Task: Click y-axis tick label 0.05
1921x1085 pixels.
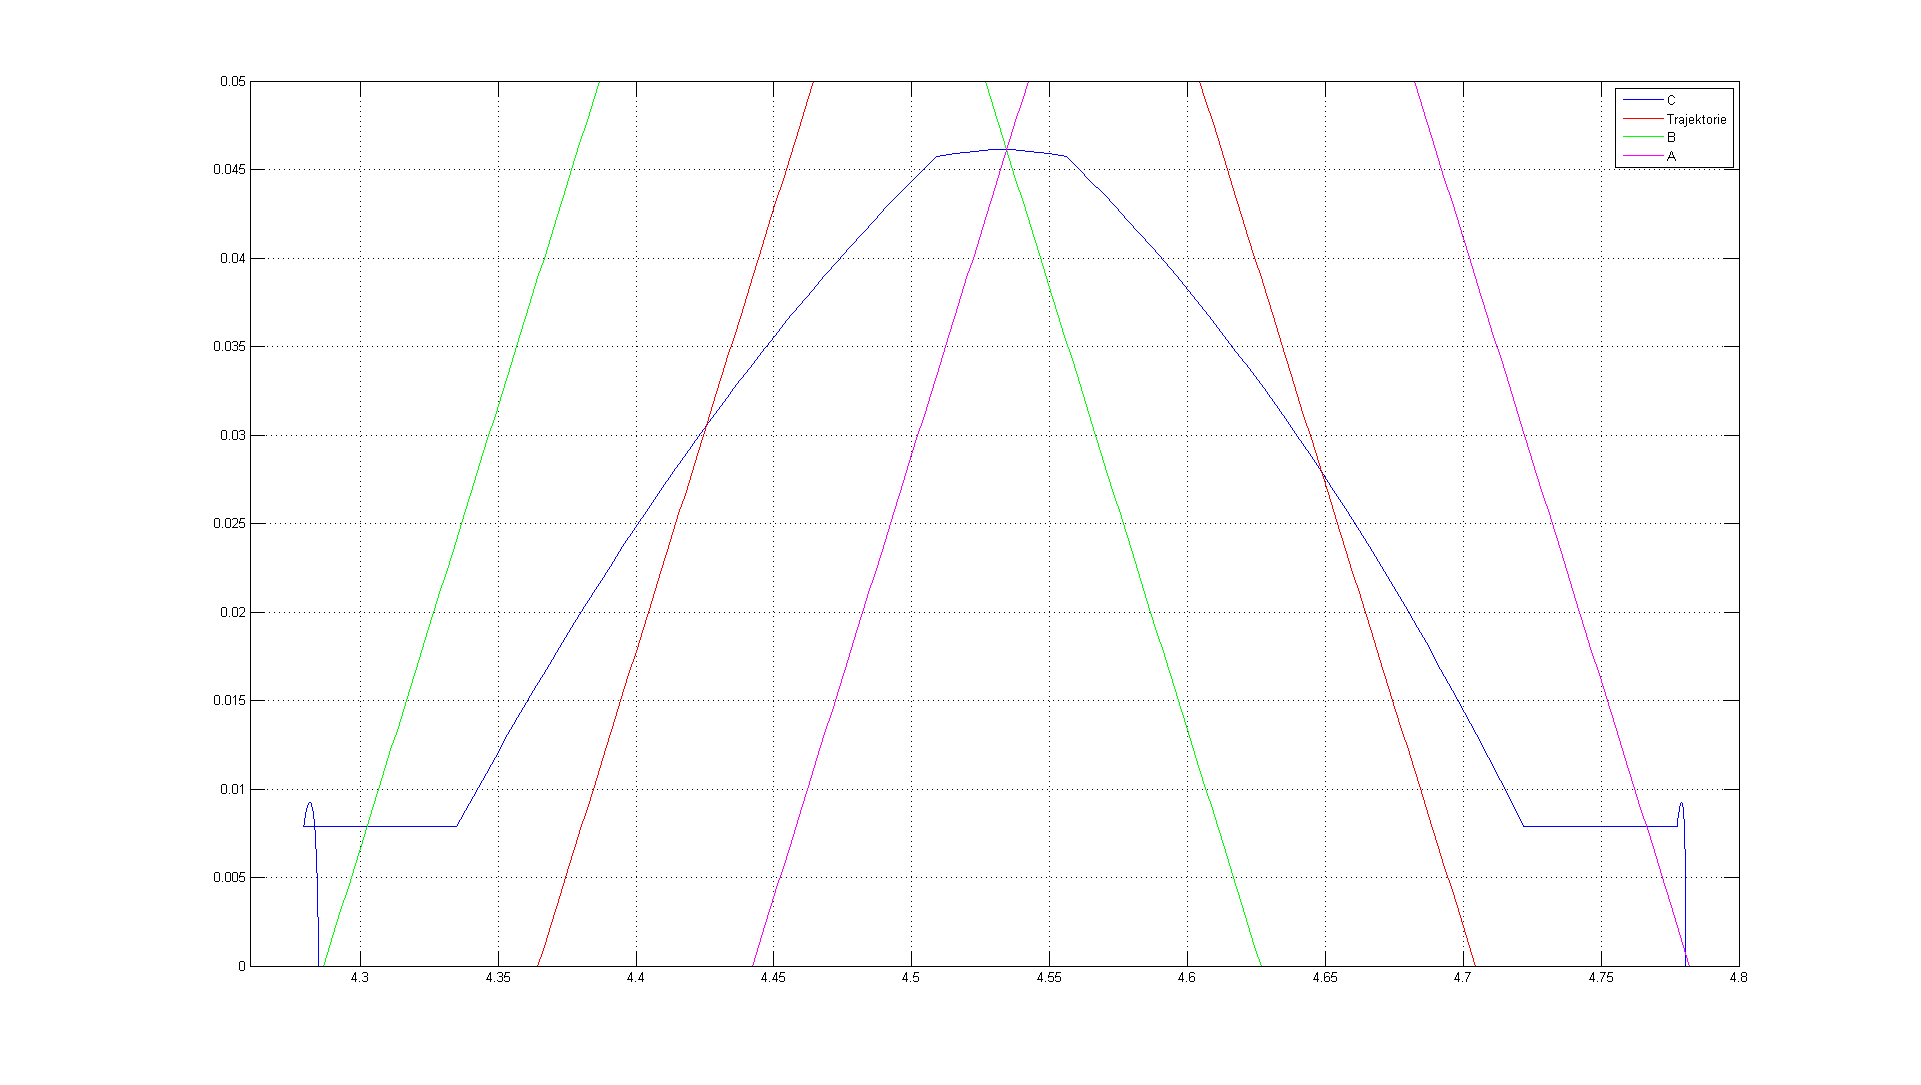Action: pyautogui.click(x=232, y=82)
